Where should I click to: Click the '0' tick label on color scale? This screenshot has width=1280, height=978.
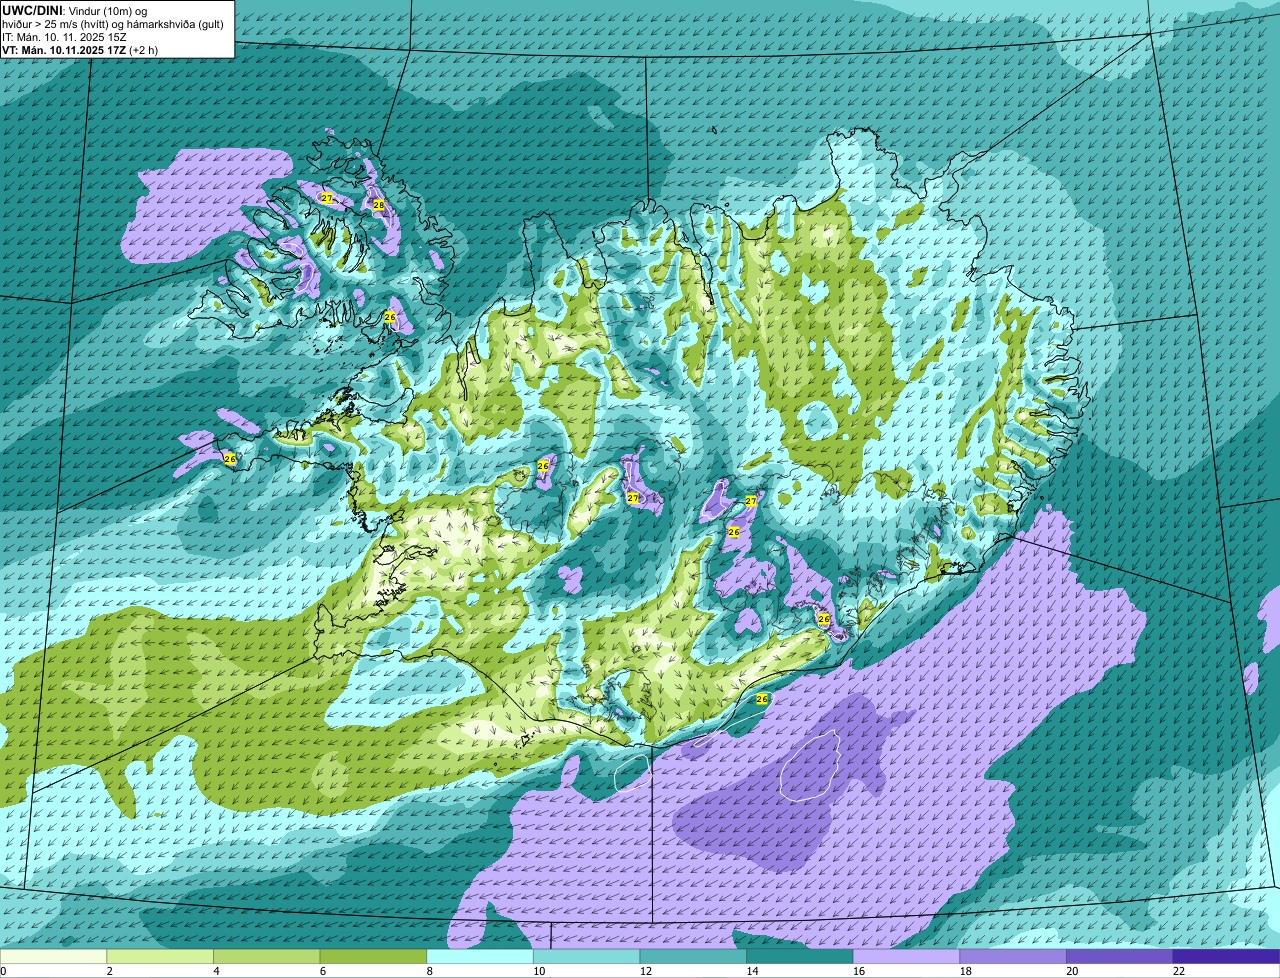click(x=3, y=971)
